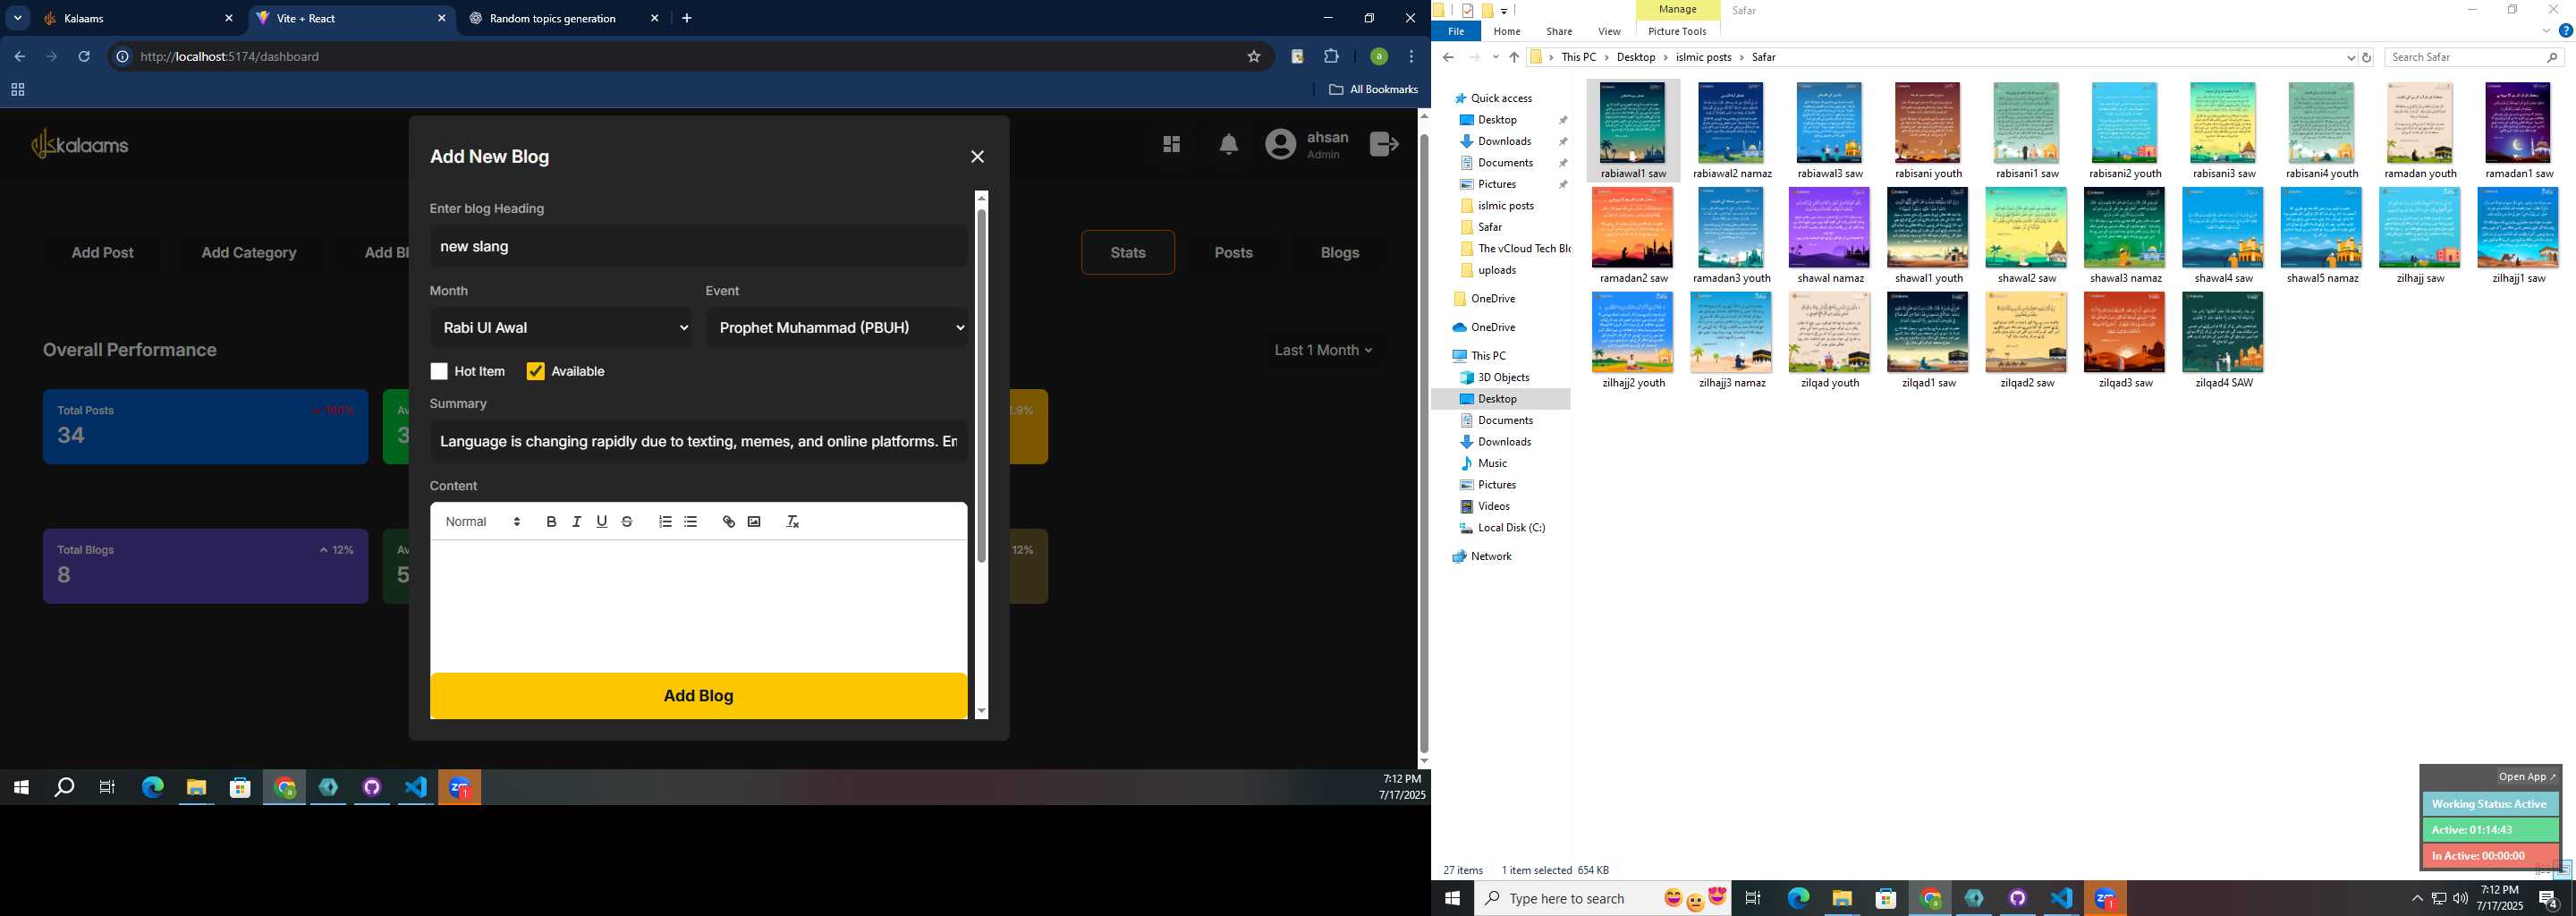This screenshot has height=916, width=2576.
Task: Navigate to islmic posts in breadcrumb
Action: click(1703, 58)
